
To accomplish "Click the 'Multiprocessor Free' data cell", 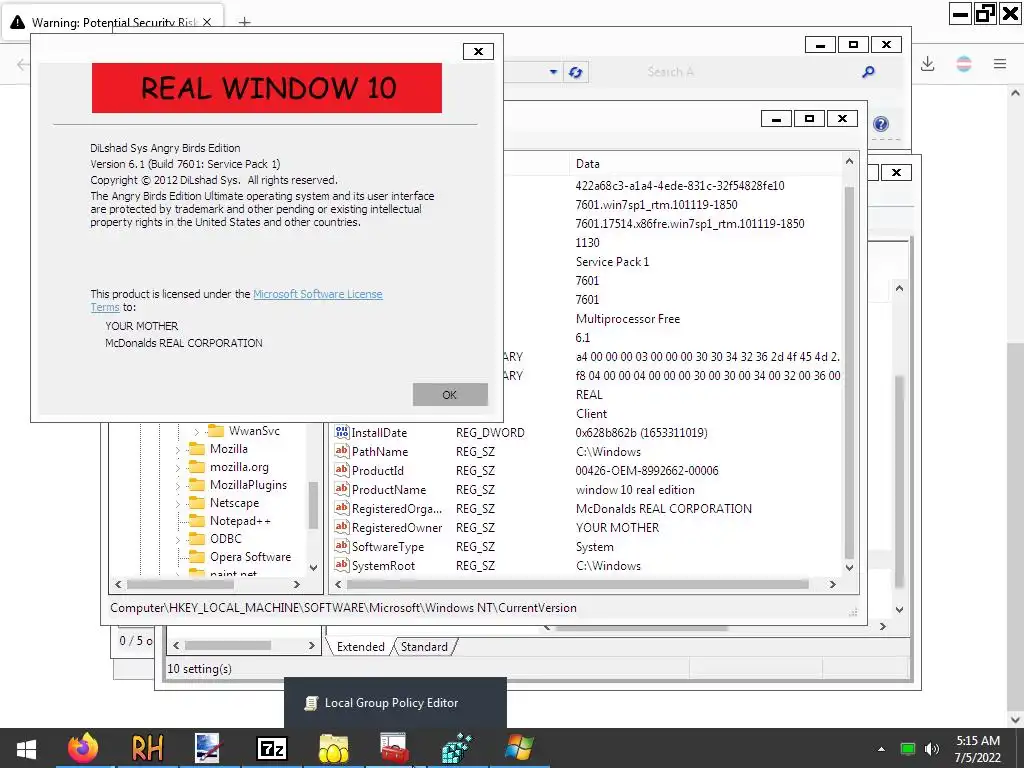I will tap(628, 319).
